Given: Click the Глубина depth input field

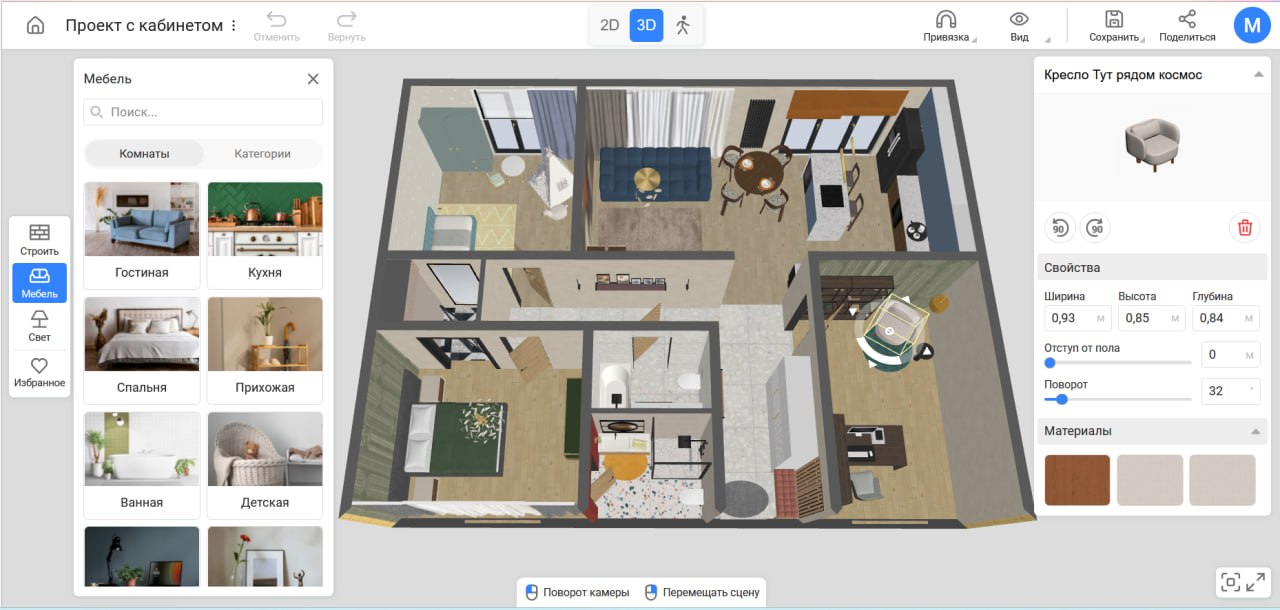Looking at the screenshot, I should click(1226, 318).
